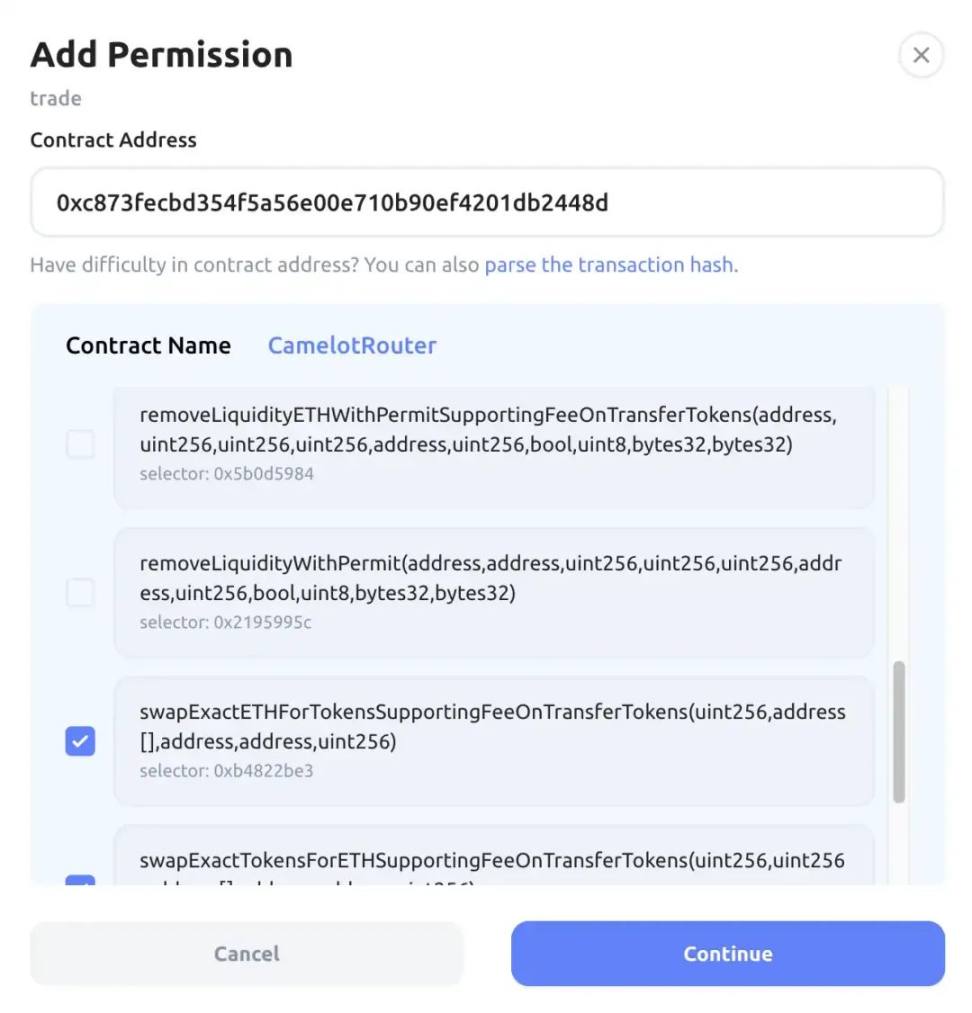Image resolution: width=972 pixels, height=1013 pixels.
Task: Select the removeLiquidityWithPermit function card
Action: pyautogui.click(x=494, y=592)
